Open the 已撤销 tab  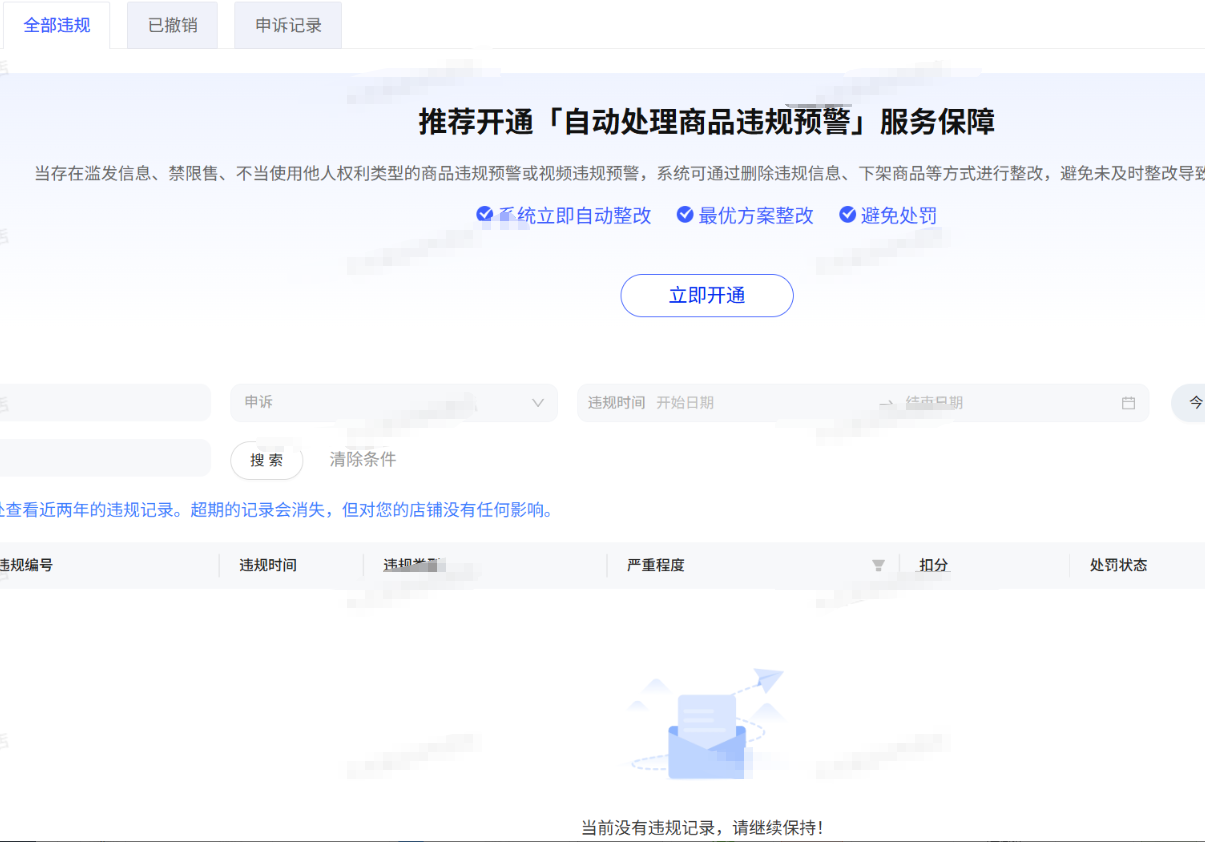point(172,25)
